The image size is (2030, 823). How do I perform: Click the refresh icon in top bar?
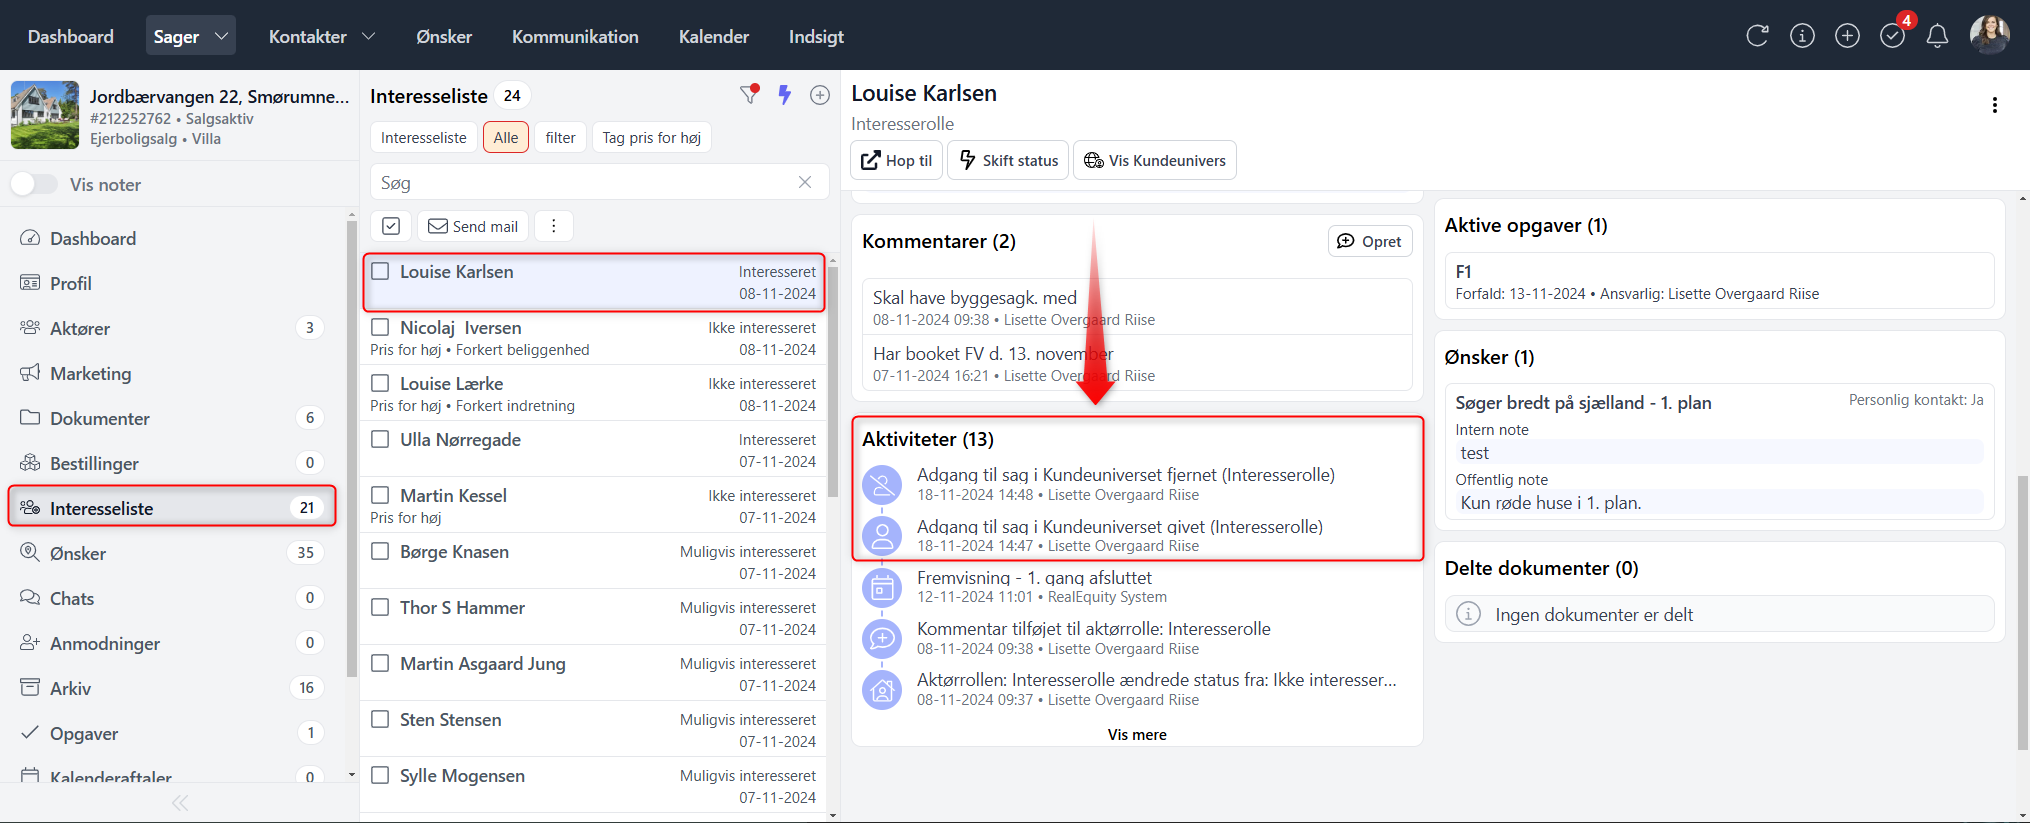(1757, 36)
